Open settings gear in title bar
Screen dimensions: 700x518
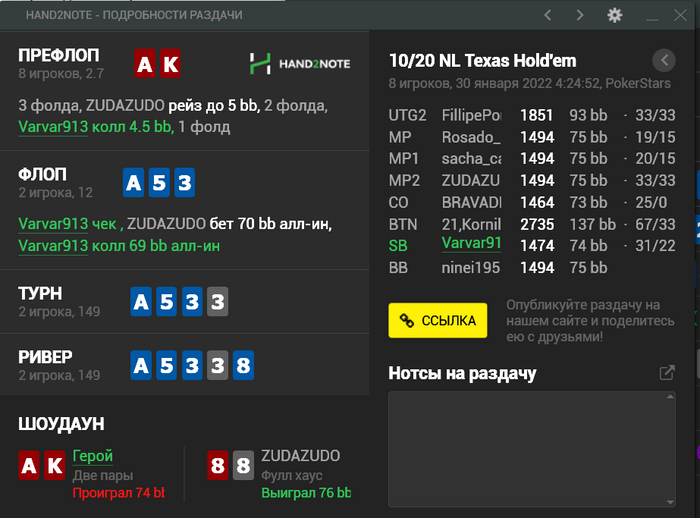615,15
